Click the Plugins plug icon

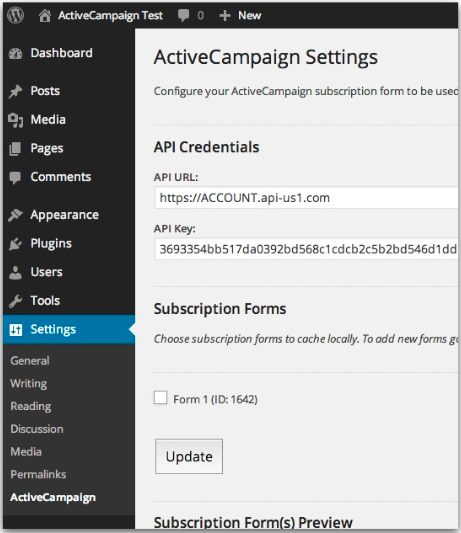pyautogui.click(x=15, y=244)
